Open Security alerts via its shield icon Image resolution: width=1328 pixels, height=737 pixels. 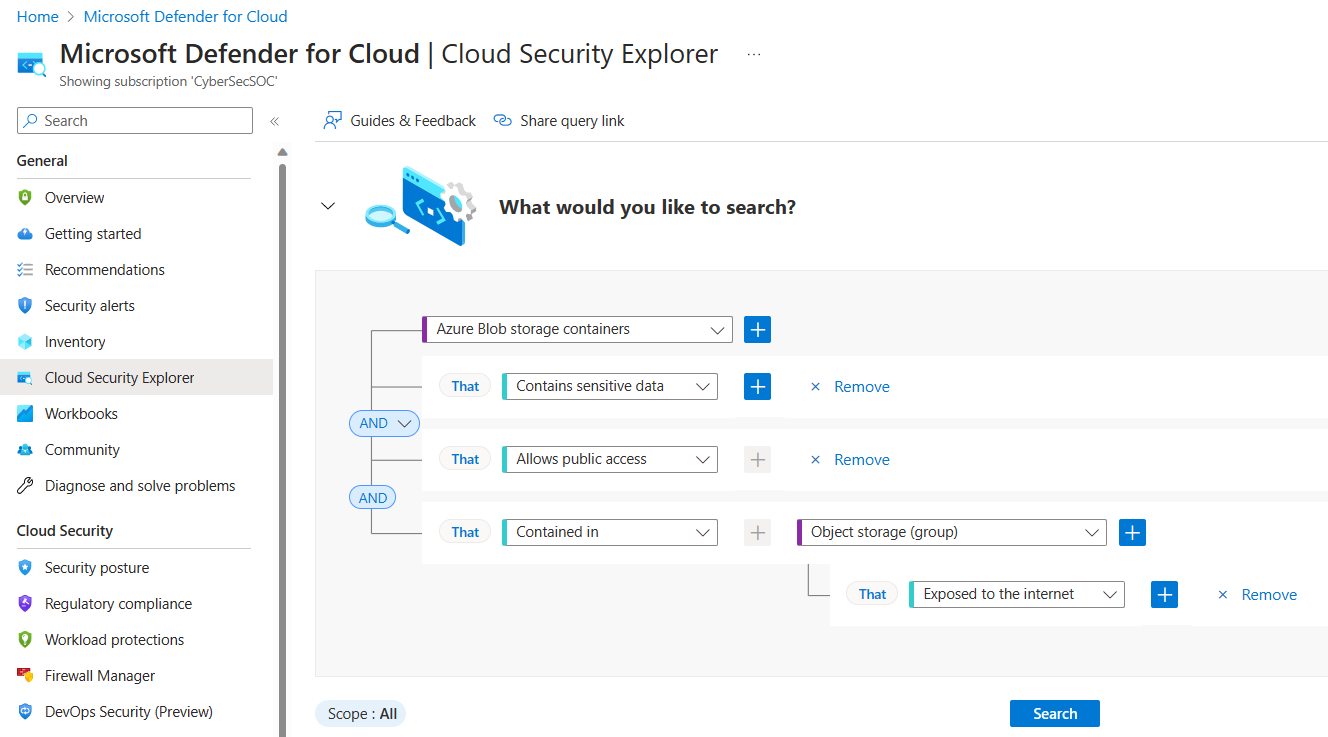[25, 306]
